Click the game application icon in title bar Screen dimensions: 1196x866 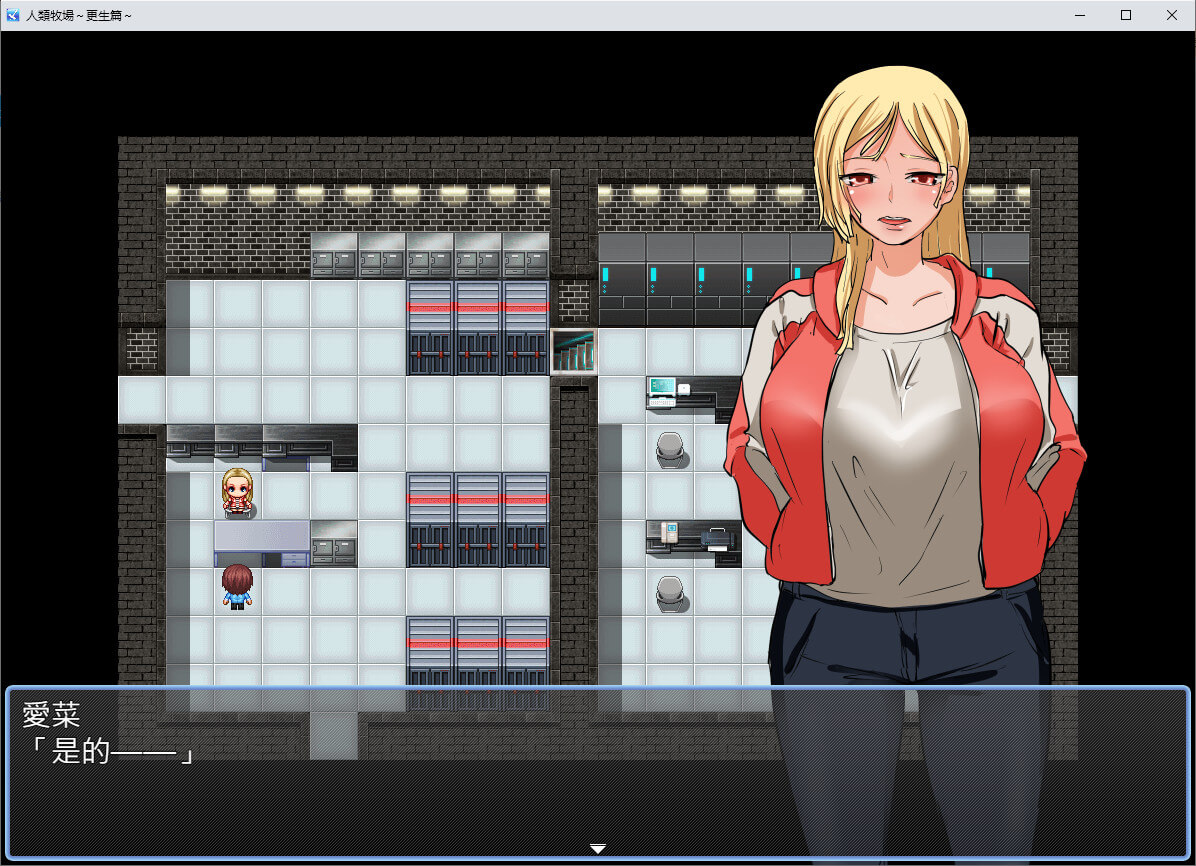13,15
